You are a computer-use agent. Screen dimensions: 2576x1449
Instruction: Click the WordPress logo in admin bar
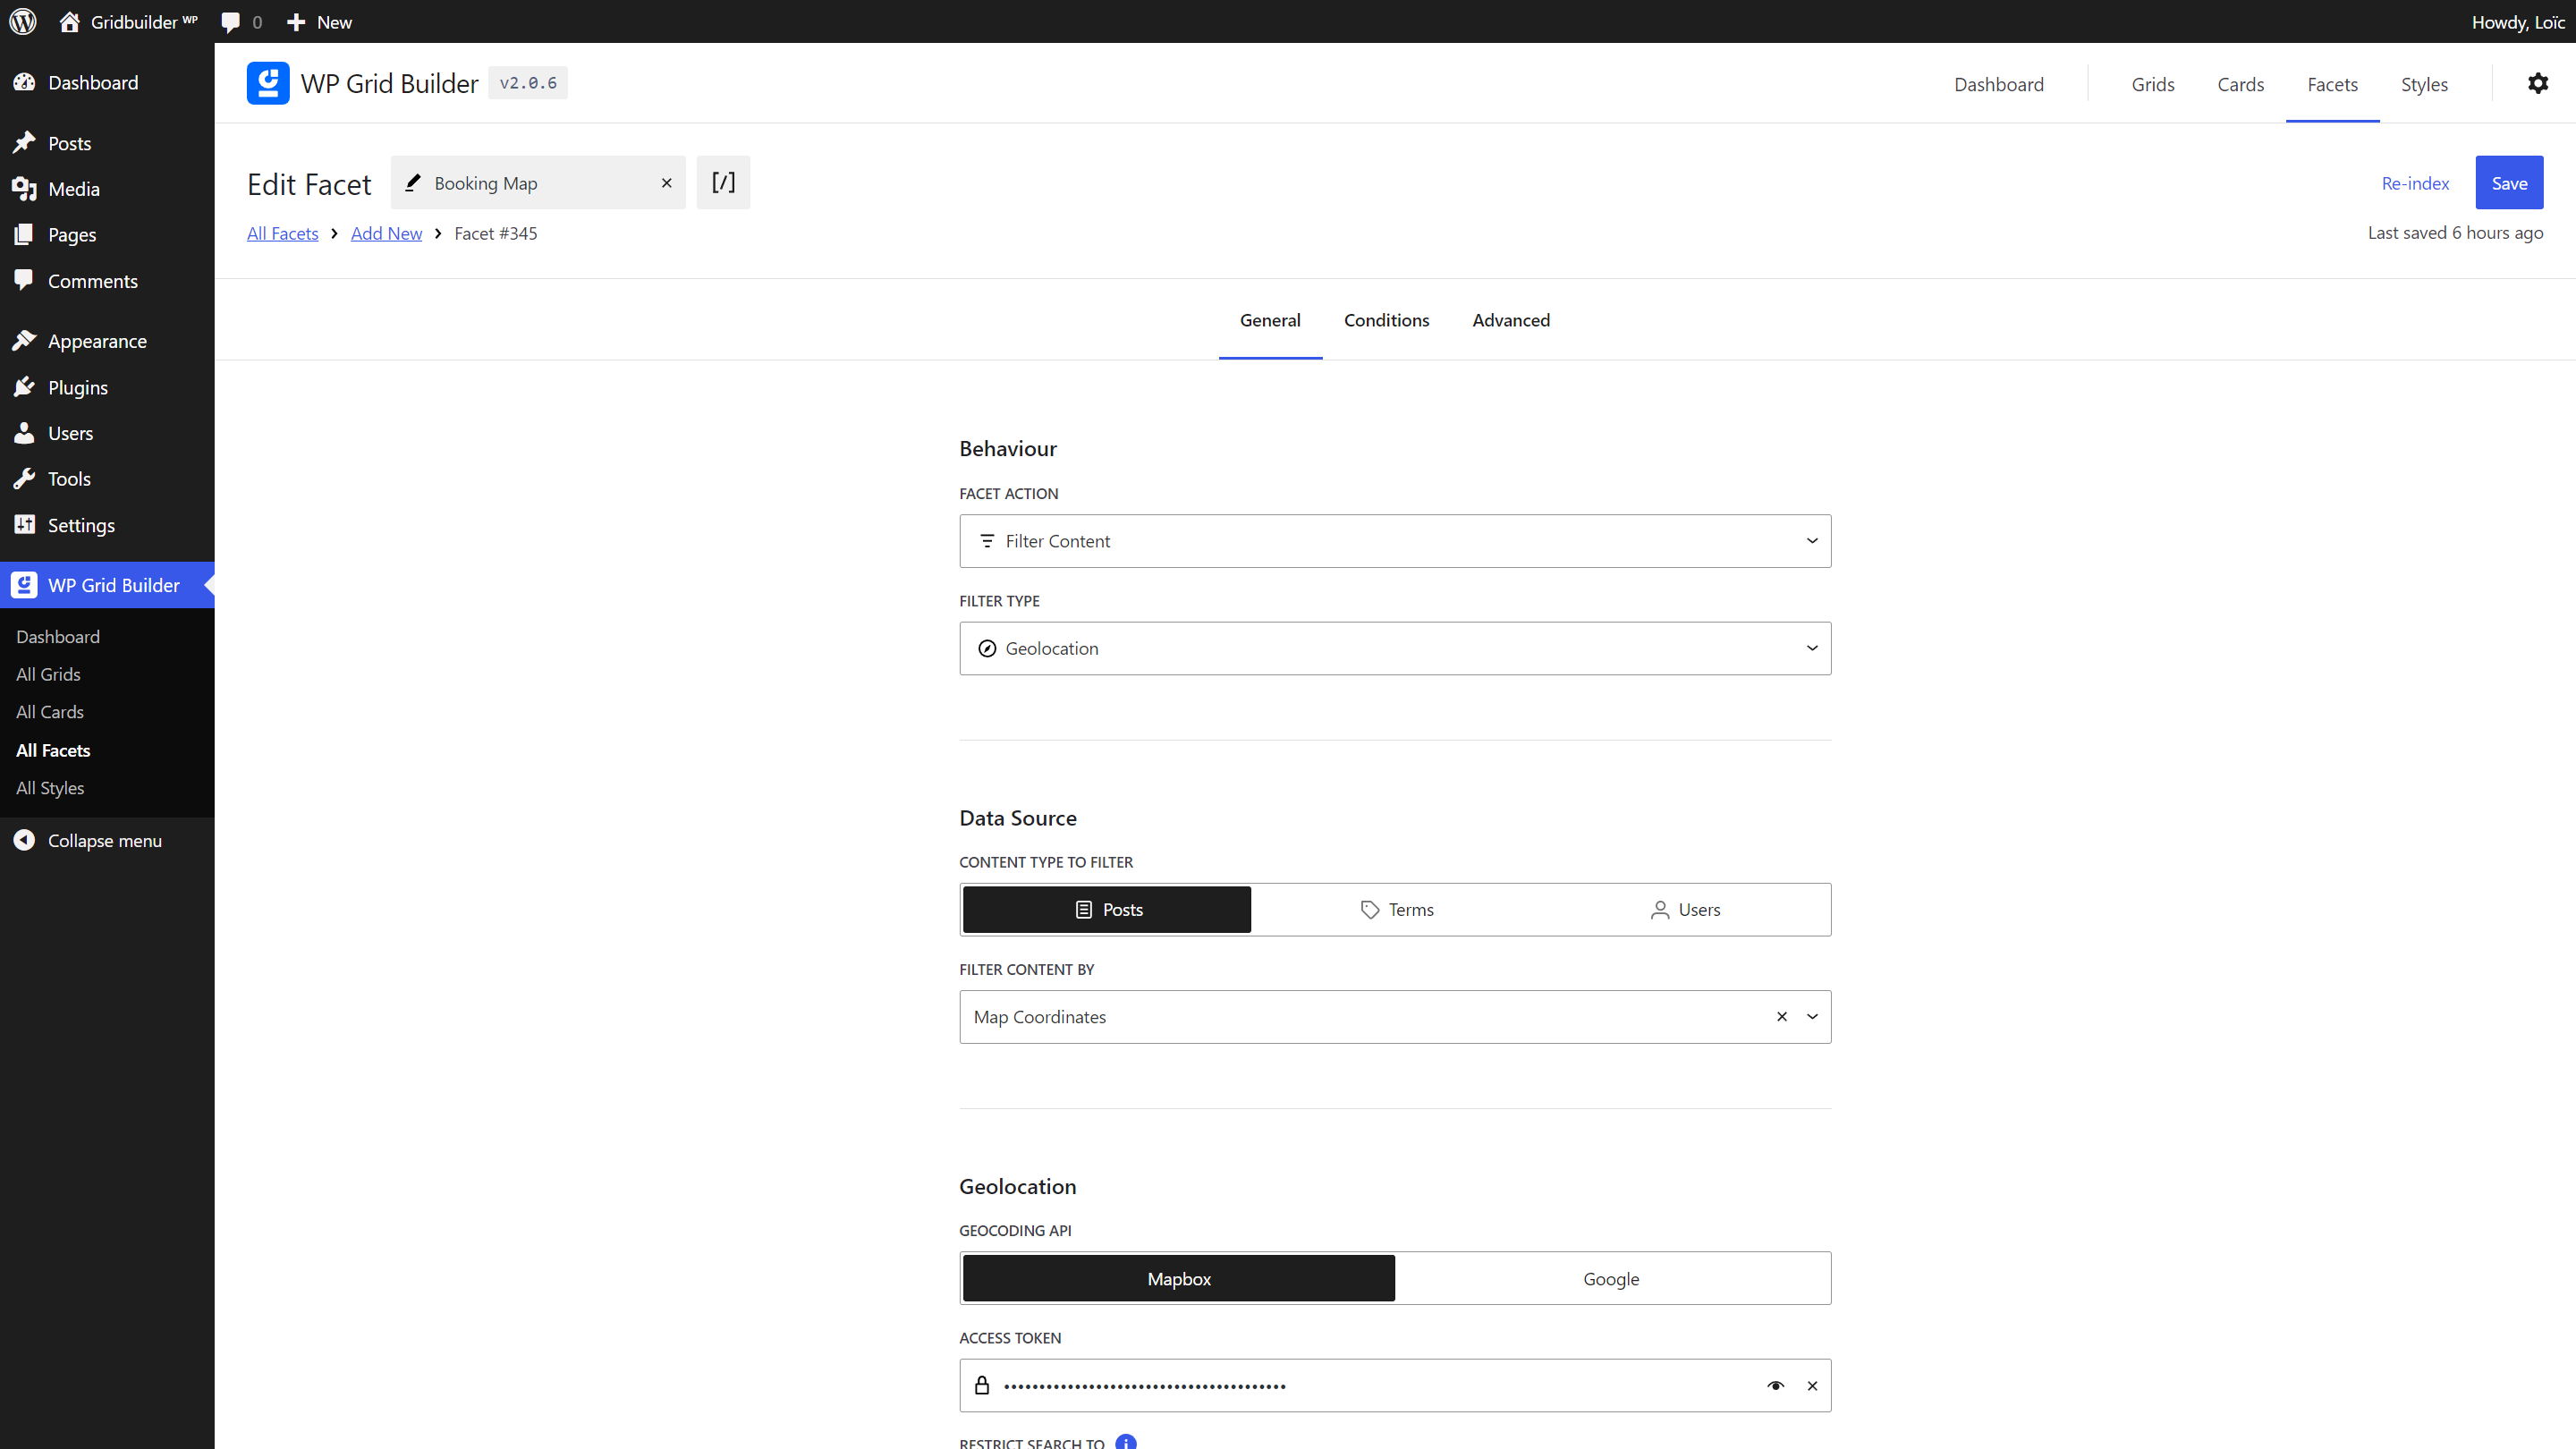click(x=22, y=21)
